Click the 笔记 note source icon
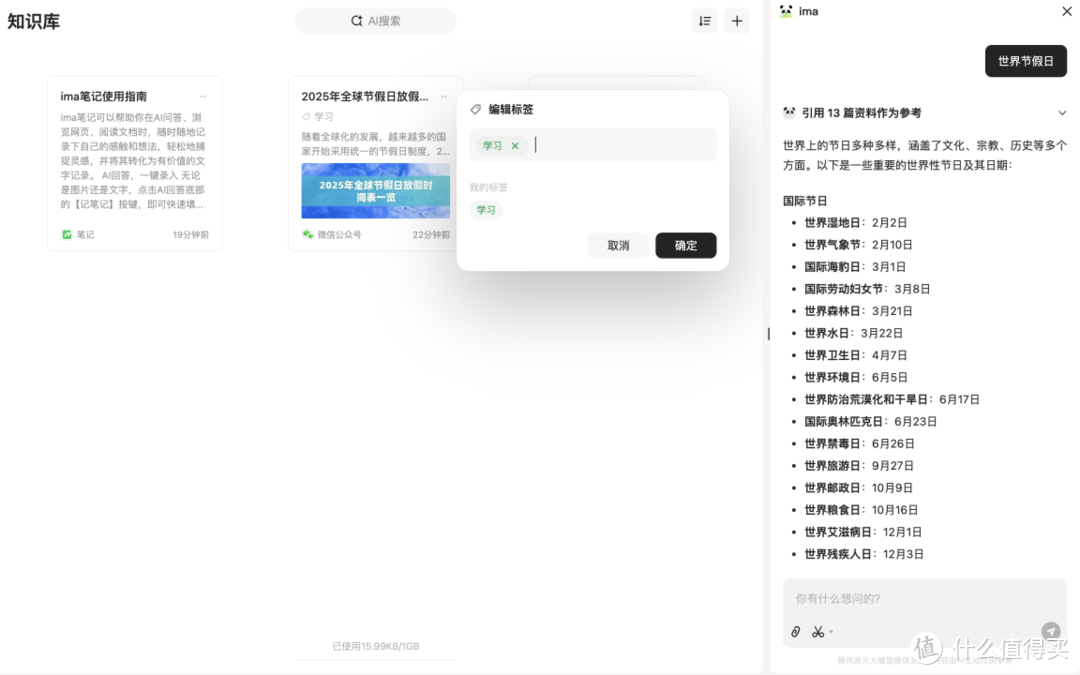Screen dimensions: 1080x675 [x=67, y=235]
